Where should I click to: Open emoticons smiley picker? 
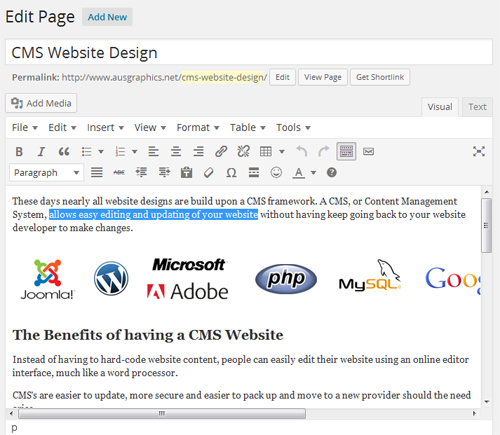(276, 173)
